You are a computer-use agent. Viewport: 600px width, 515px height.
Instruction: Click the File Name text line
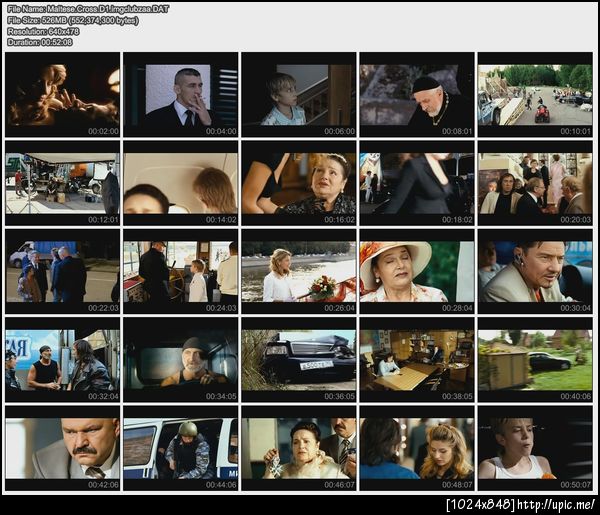(x=88, y=9)
